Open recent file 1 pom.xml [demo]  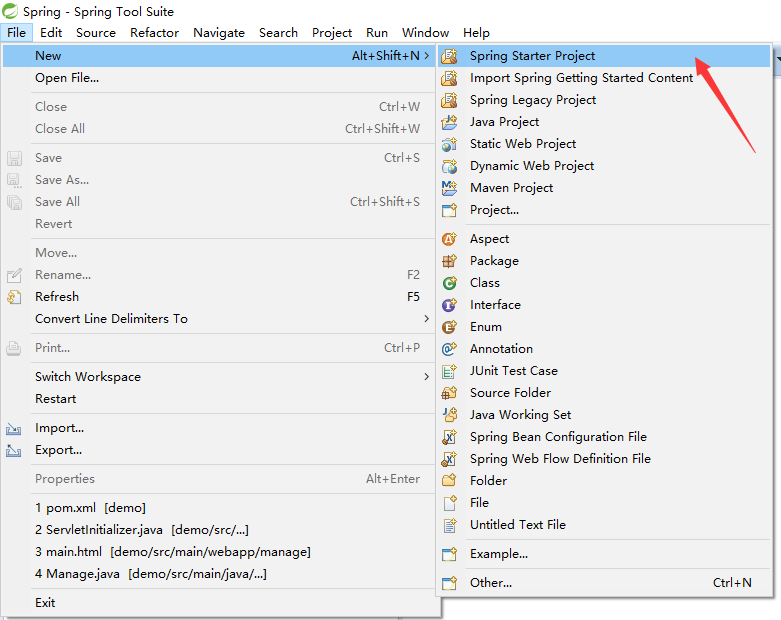219,508
